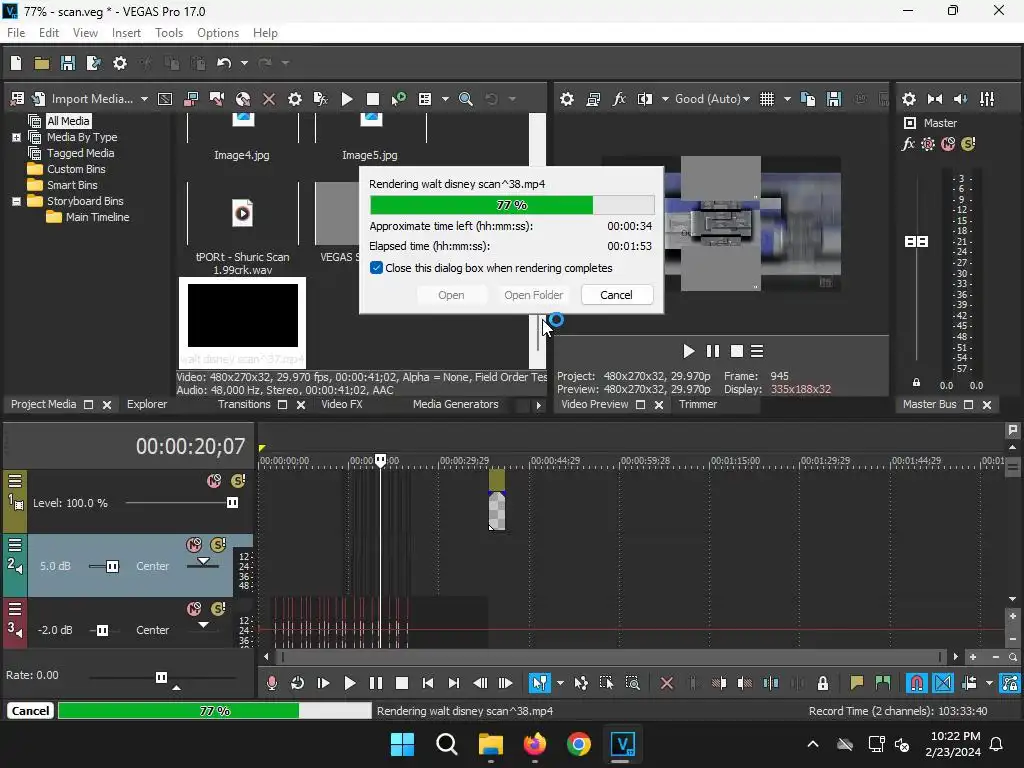Open File menu
This screenshot has width=1024, height=768.
pyautogui.click(x=16, y=33)
